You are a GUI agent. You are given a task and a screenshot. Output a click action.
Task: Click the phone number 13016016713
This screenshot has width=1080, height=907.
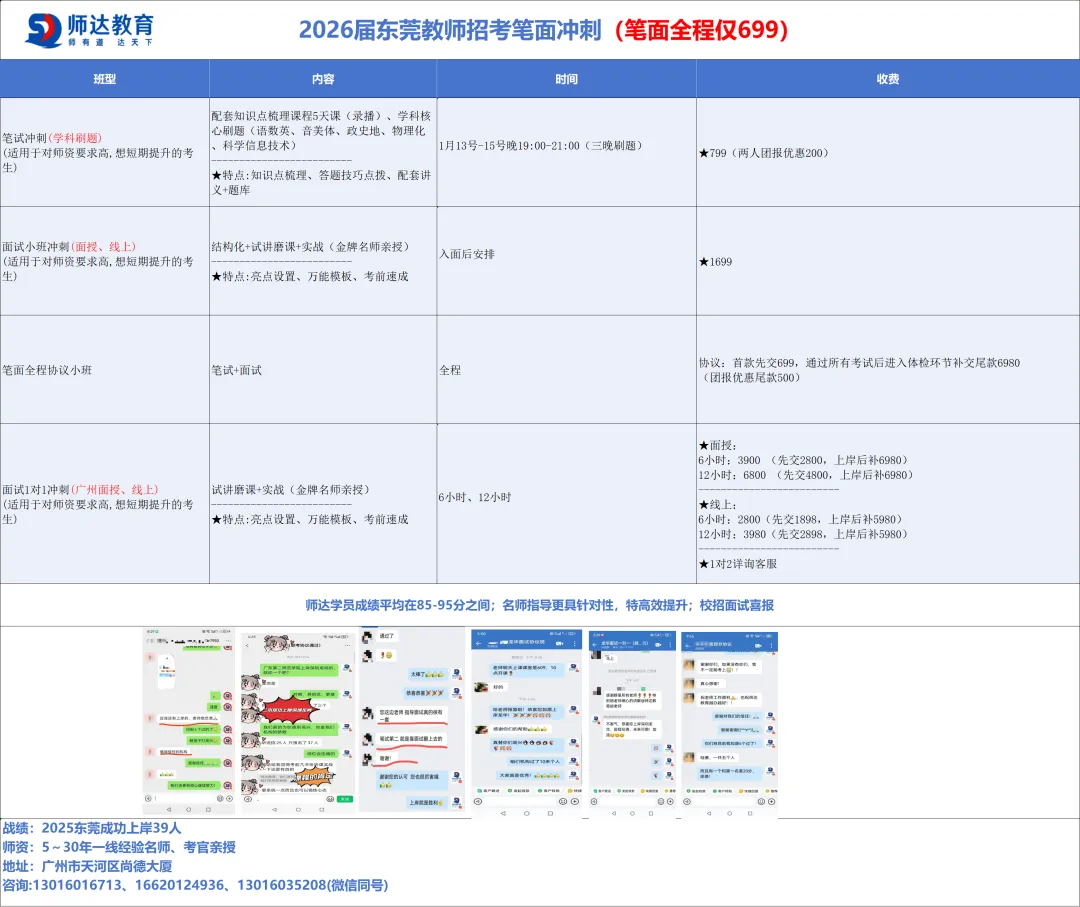click(x=77, y=885)
